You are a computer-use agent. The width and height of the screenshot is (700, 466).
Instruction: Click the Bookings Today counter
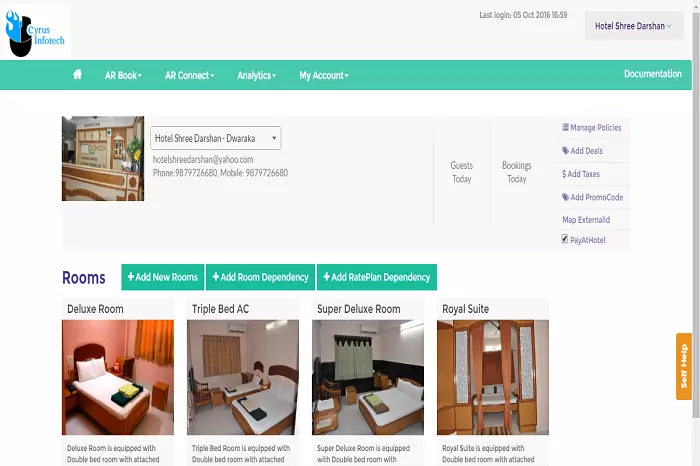pos(517,172)
